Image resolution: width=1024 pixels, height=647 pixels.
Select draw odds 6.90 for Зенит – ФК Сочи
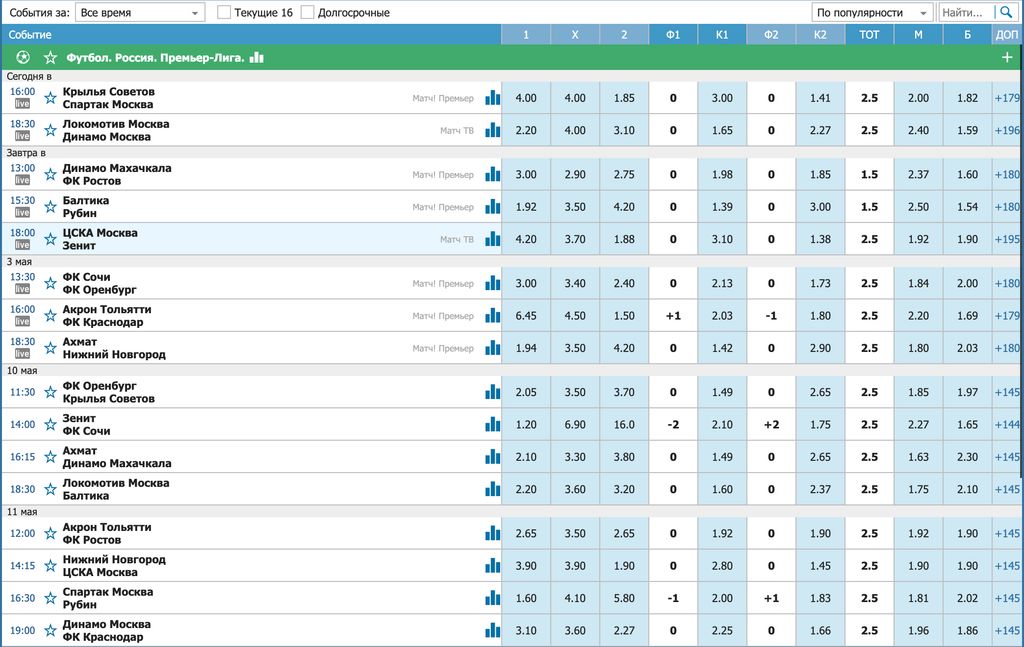575,424
